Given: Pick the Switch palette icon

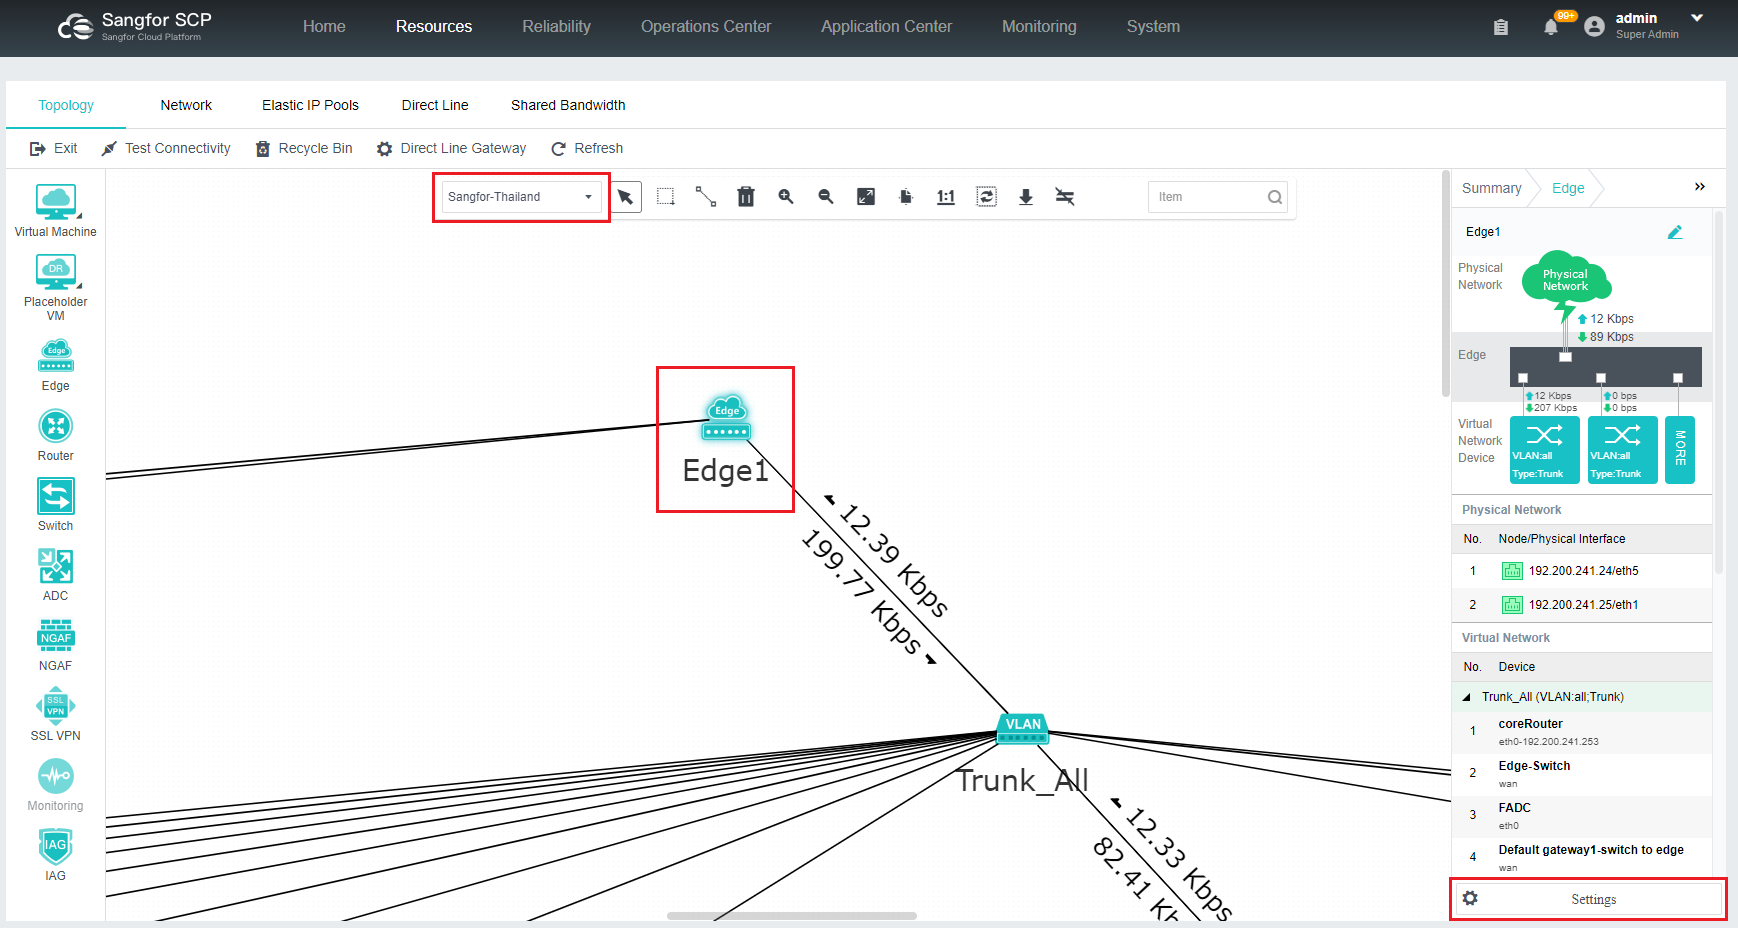Looking at the screenshot, I should click(56, 497).
